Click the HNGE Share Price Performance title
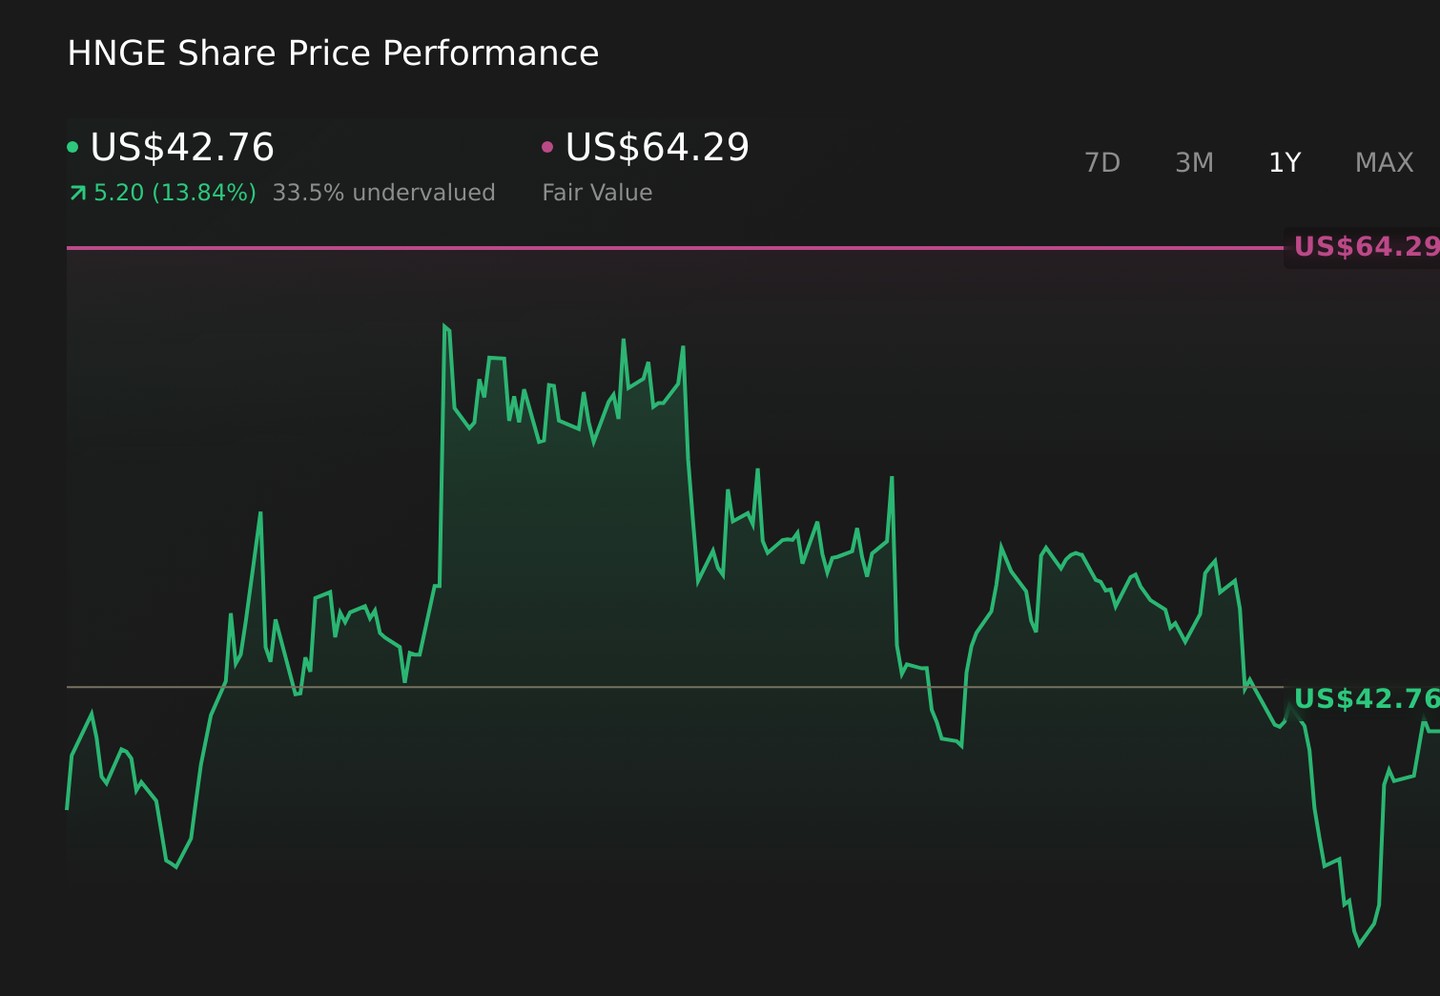Viewport: 1440px width, 996px height. pyautogui.click(x=333, y=53)
